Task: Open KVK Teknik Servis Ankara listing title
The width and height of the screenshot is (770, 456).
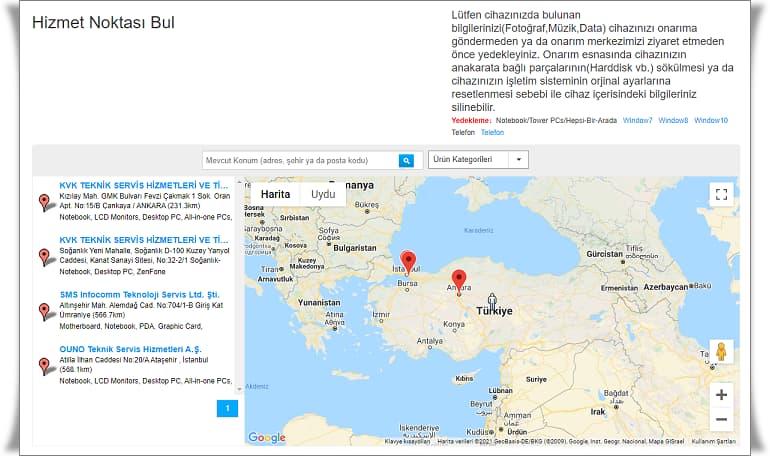Action: pos(144,185)
